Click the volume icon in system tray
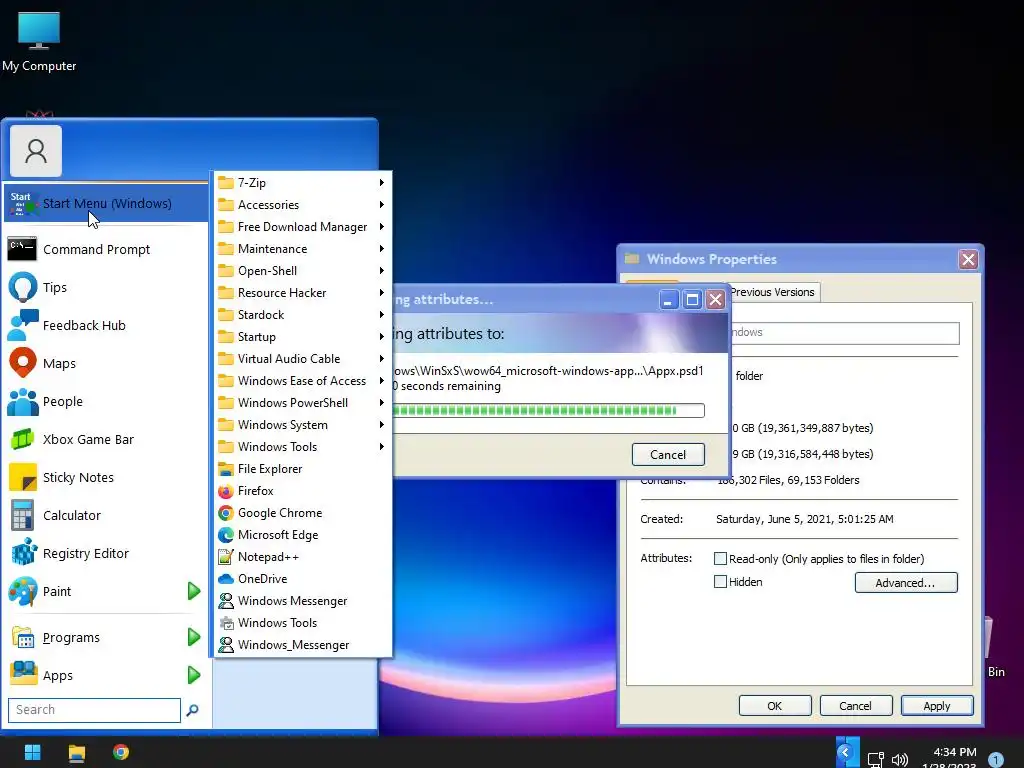Screen dimensions: 1024x768 pos(900,760)
